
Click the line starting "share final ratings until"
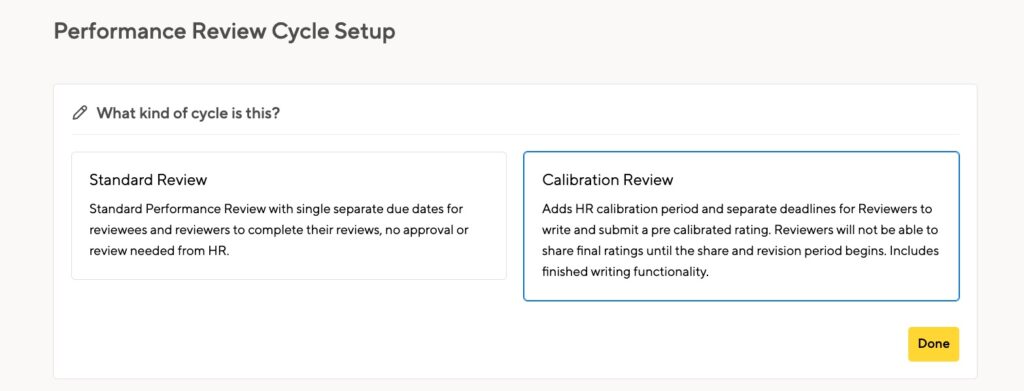pyautogui.click(x=741, y=251)
